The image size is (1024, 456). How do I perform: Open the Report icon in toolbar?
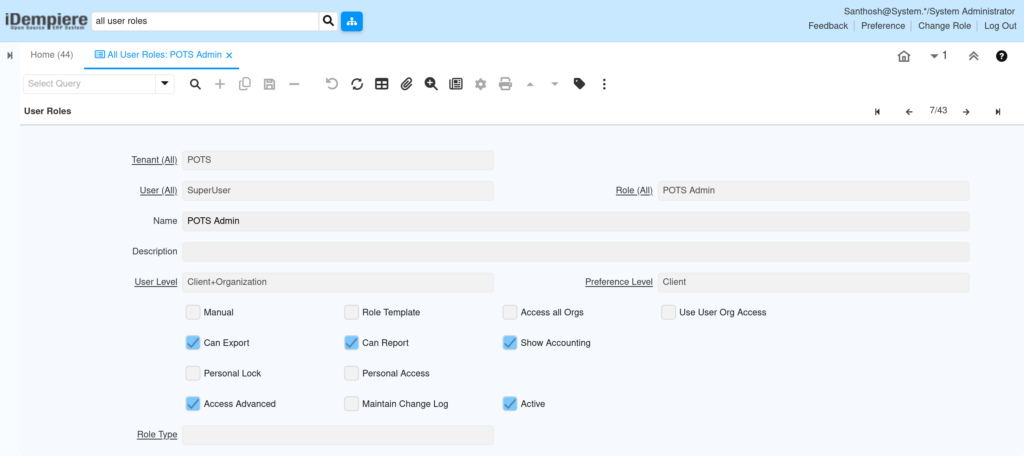pyautogui.click(x=456, y=84)
